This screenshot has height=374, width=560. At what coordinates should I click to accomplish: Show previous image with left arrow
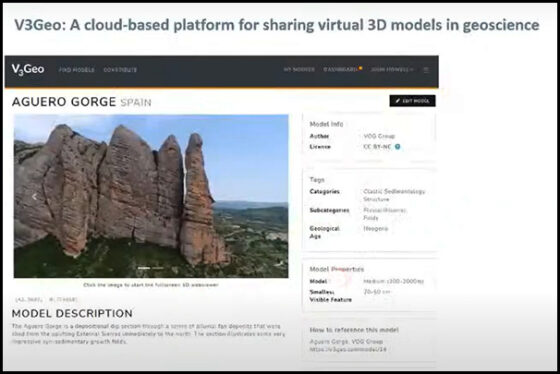[x=34, y=197]
